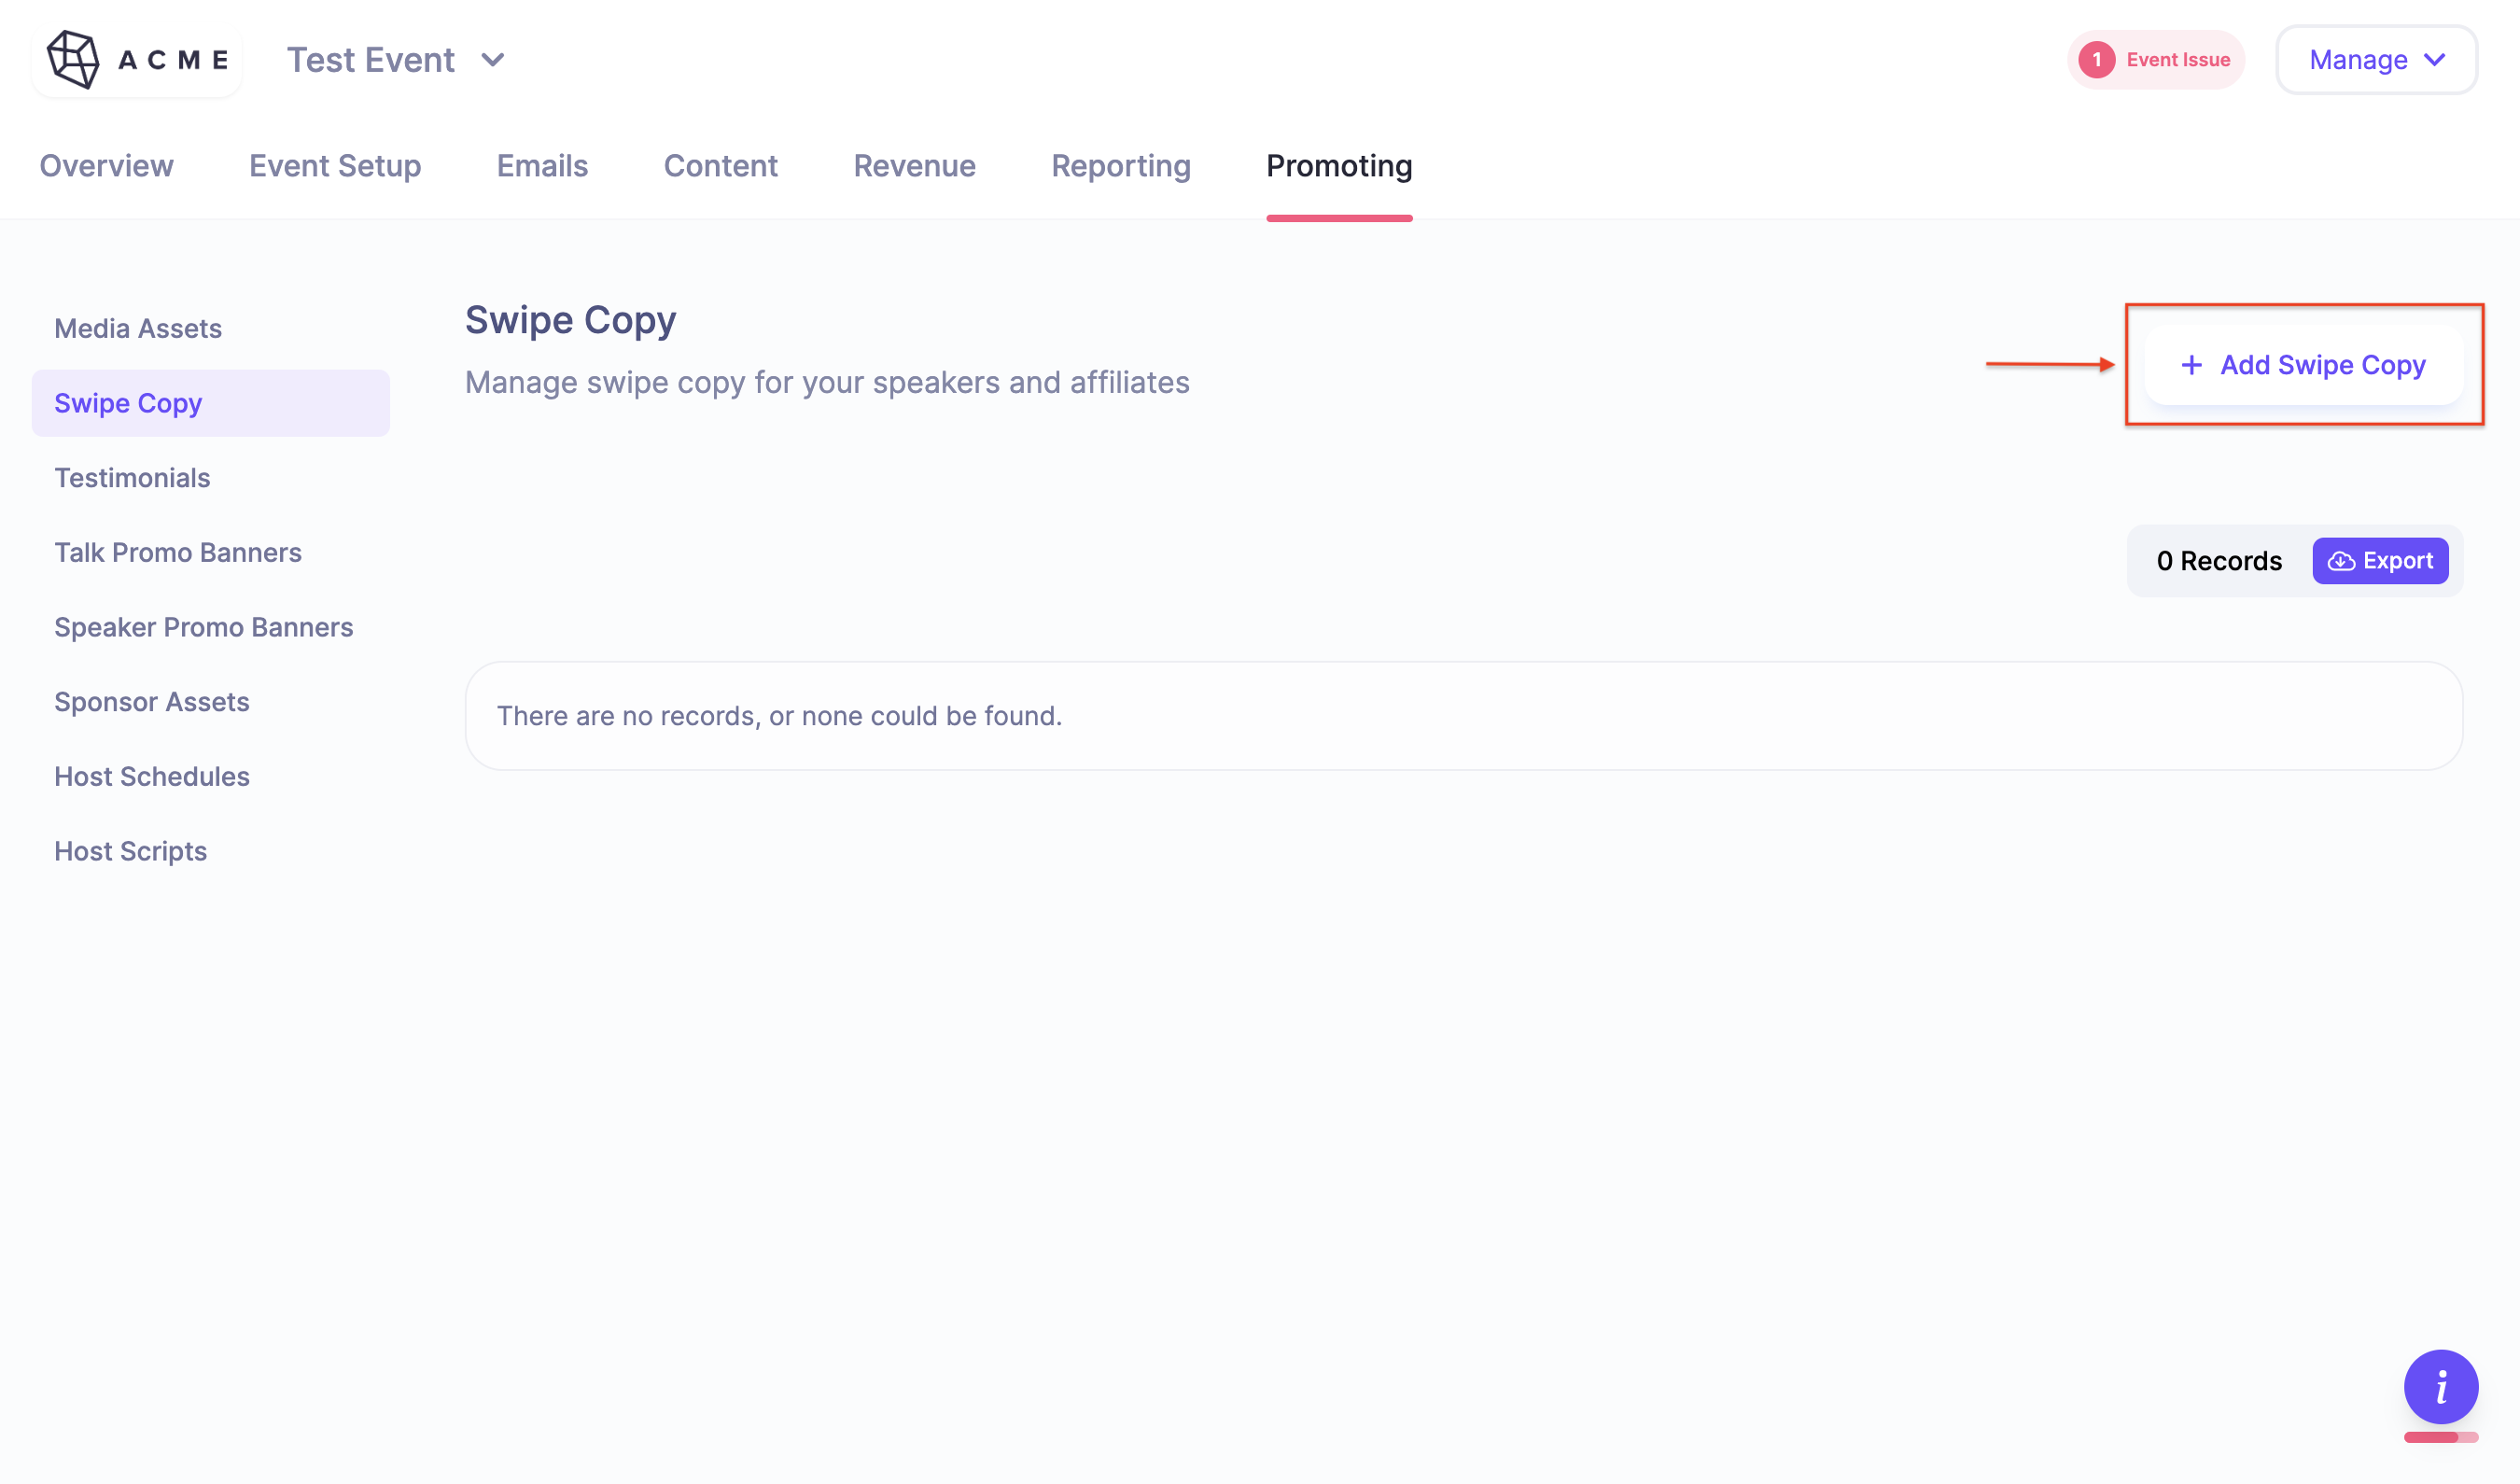This screenshot has height=1484, width=2520.
Task: Go to the Event Setup tab
Action: (x=335, y=166)
